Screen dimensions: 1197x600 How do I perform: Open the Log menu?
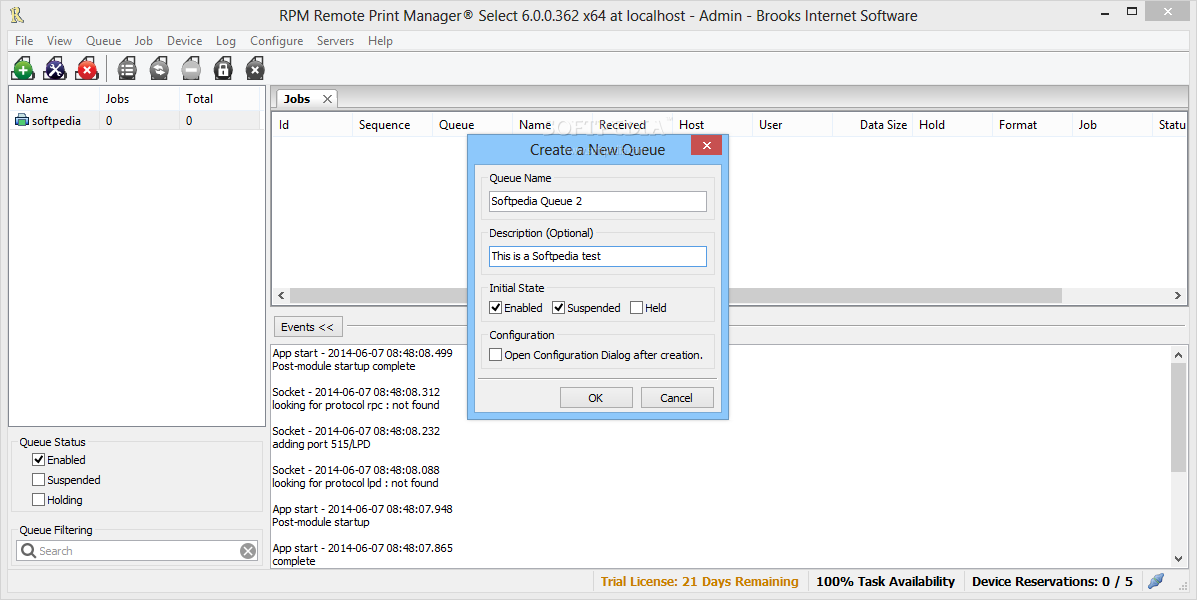tap(226, 40)
